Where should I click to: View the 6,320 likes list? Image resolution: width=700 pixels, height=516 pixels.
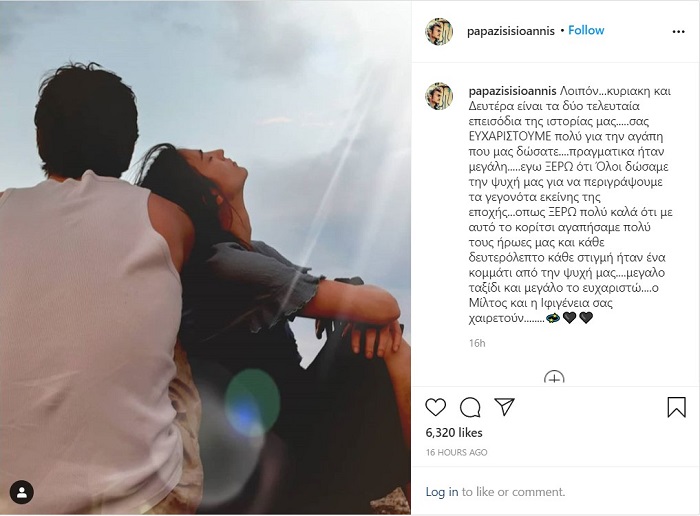click(x=454, y=433)
